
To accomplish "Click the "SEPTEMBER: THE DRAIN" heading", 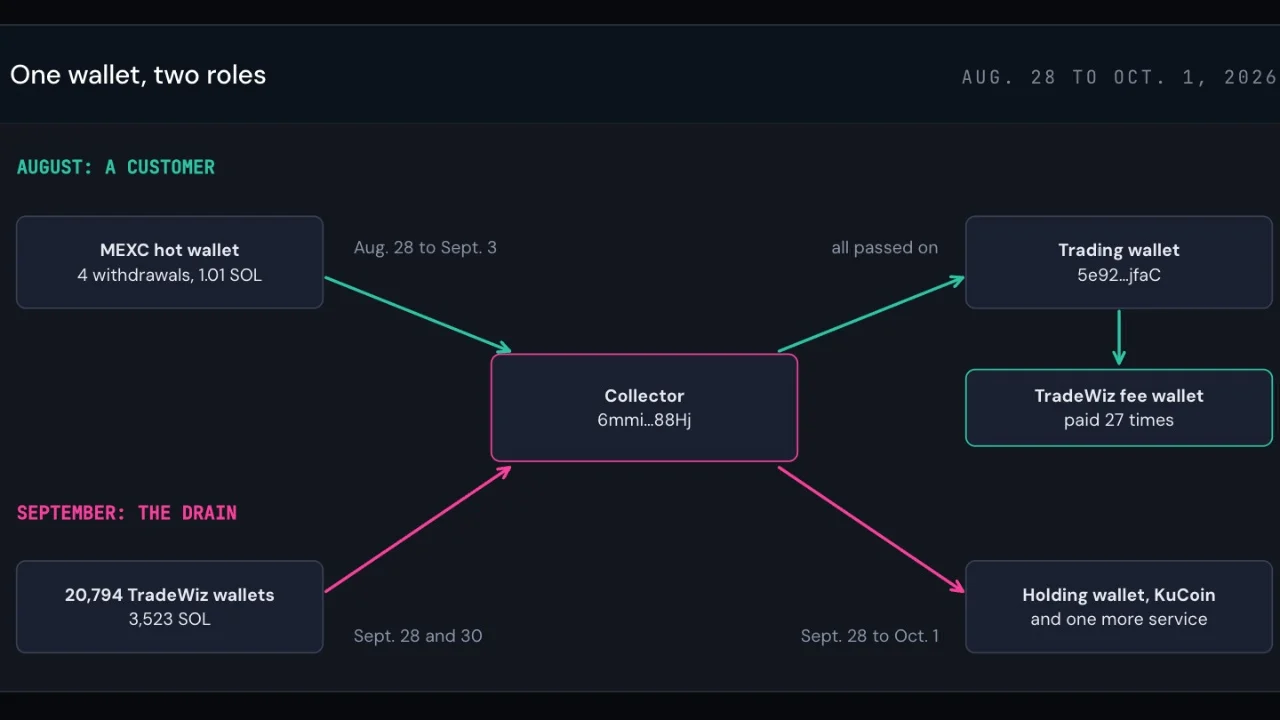I will 127,513.
